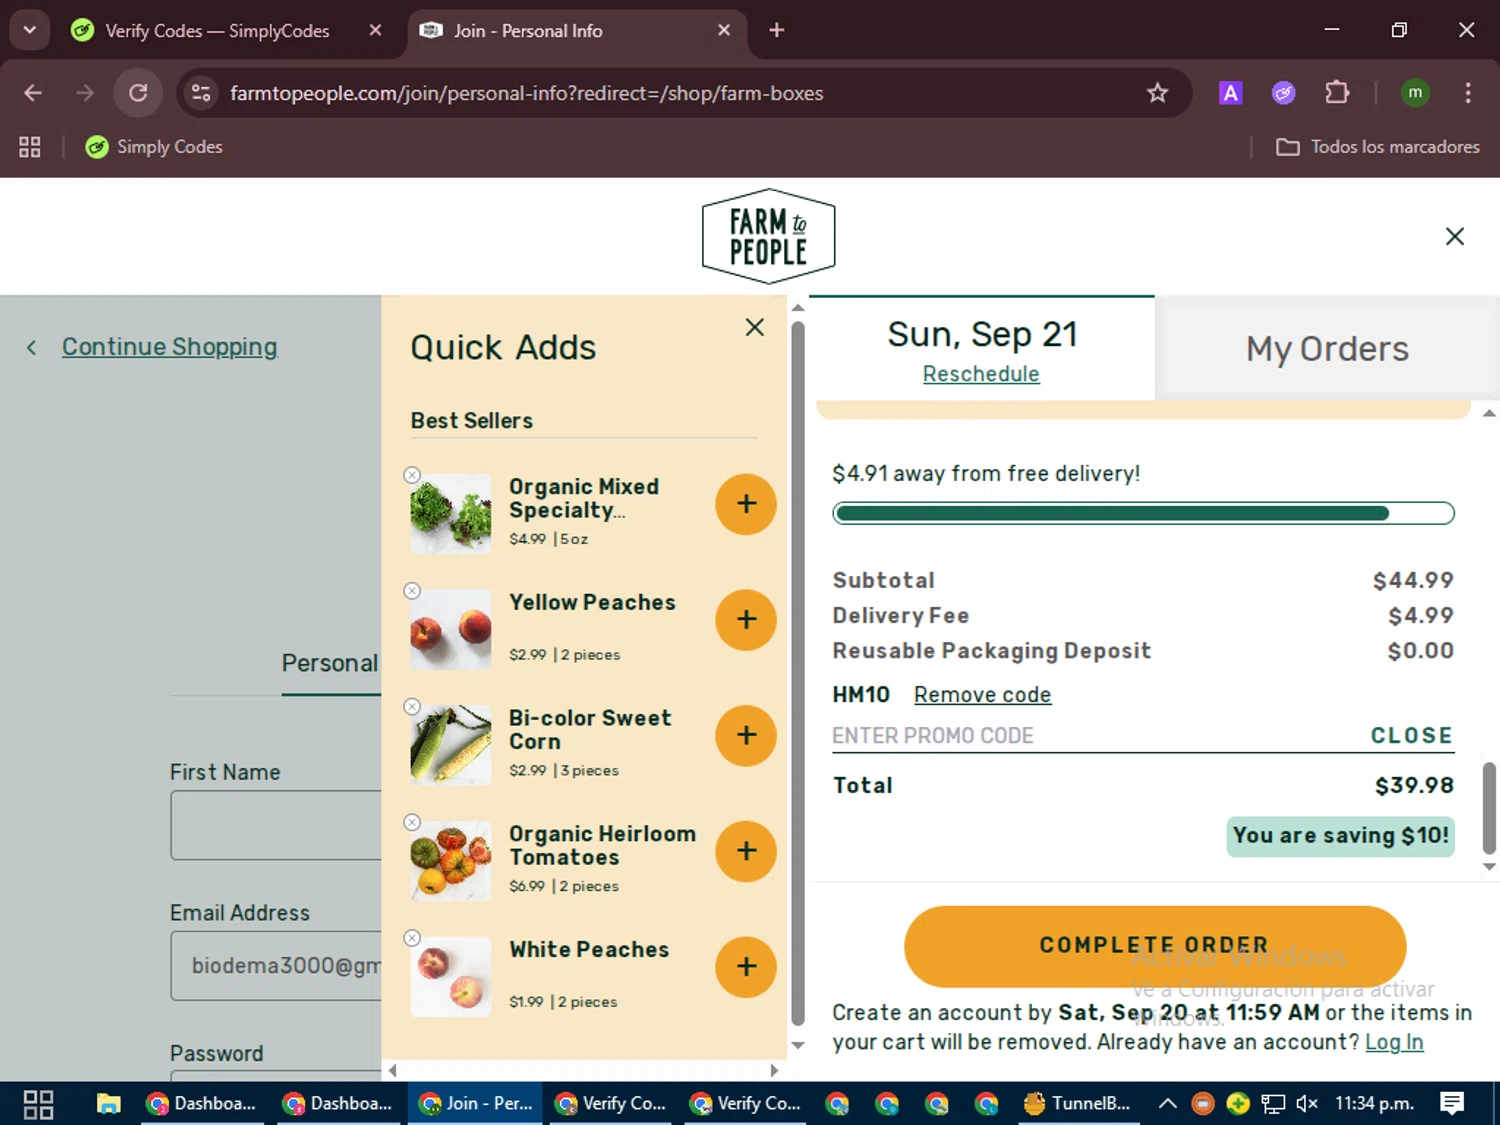Click the free delivery progress bar

point(1143,513)
